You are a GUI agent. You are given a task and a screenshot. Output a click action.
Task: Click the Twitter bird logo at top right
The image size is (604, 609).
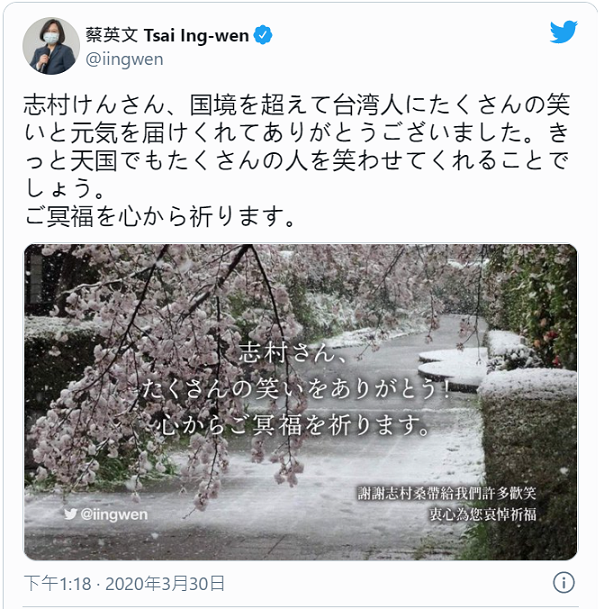pos(563,32)
